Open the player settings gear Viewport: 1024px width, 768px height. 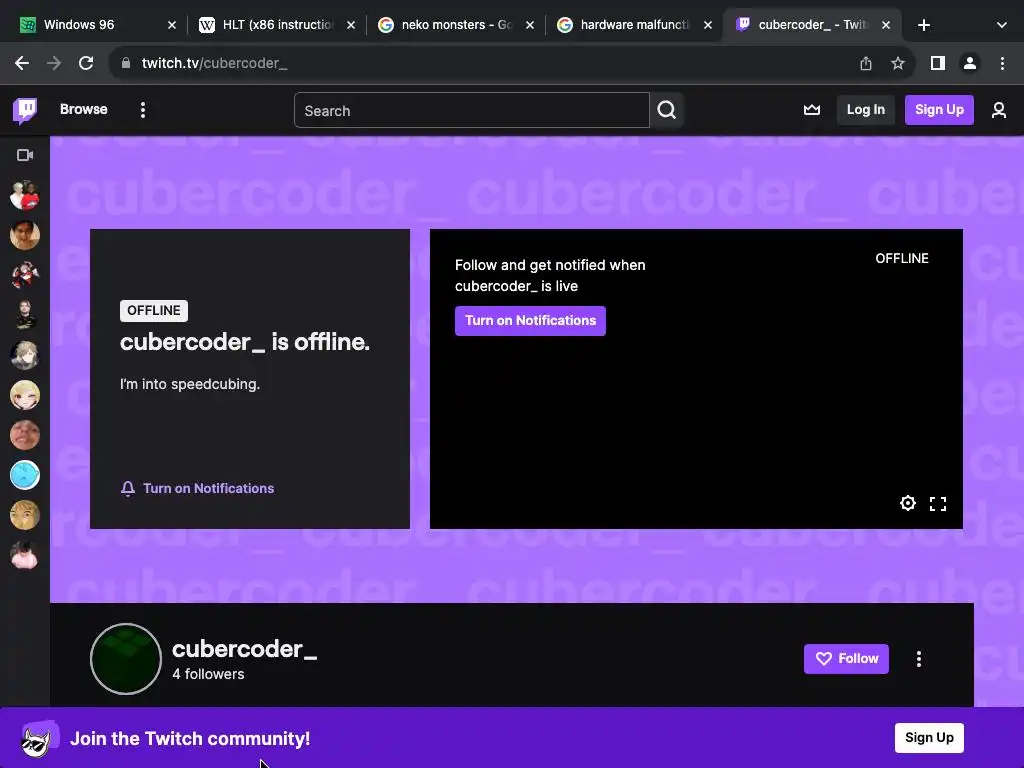[x=908, y=503]
